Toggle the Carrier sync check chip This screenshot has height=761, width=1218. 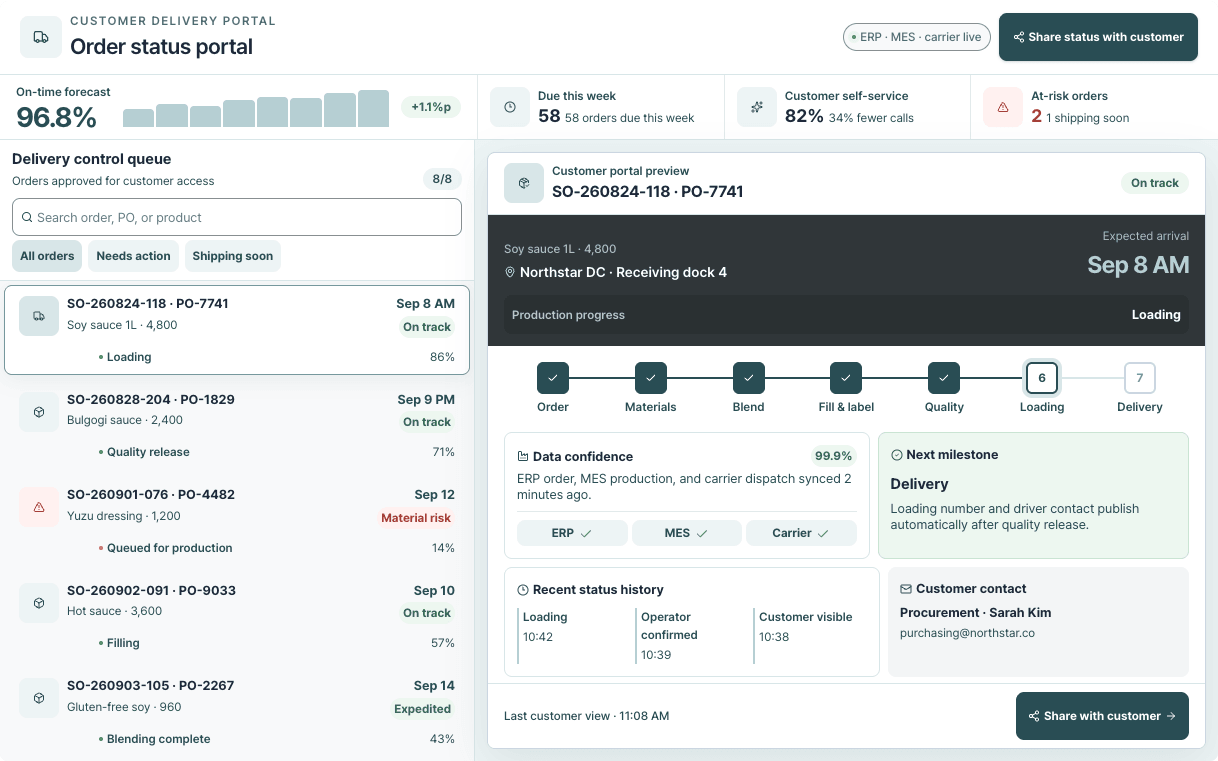[x=801, y=533]
